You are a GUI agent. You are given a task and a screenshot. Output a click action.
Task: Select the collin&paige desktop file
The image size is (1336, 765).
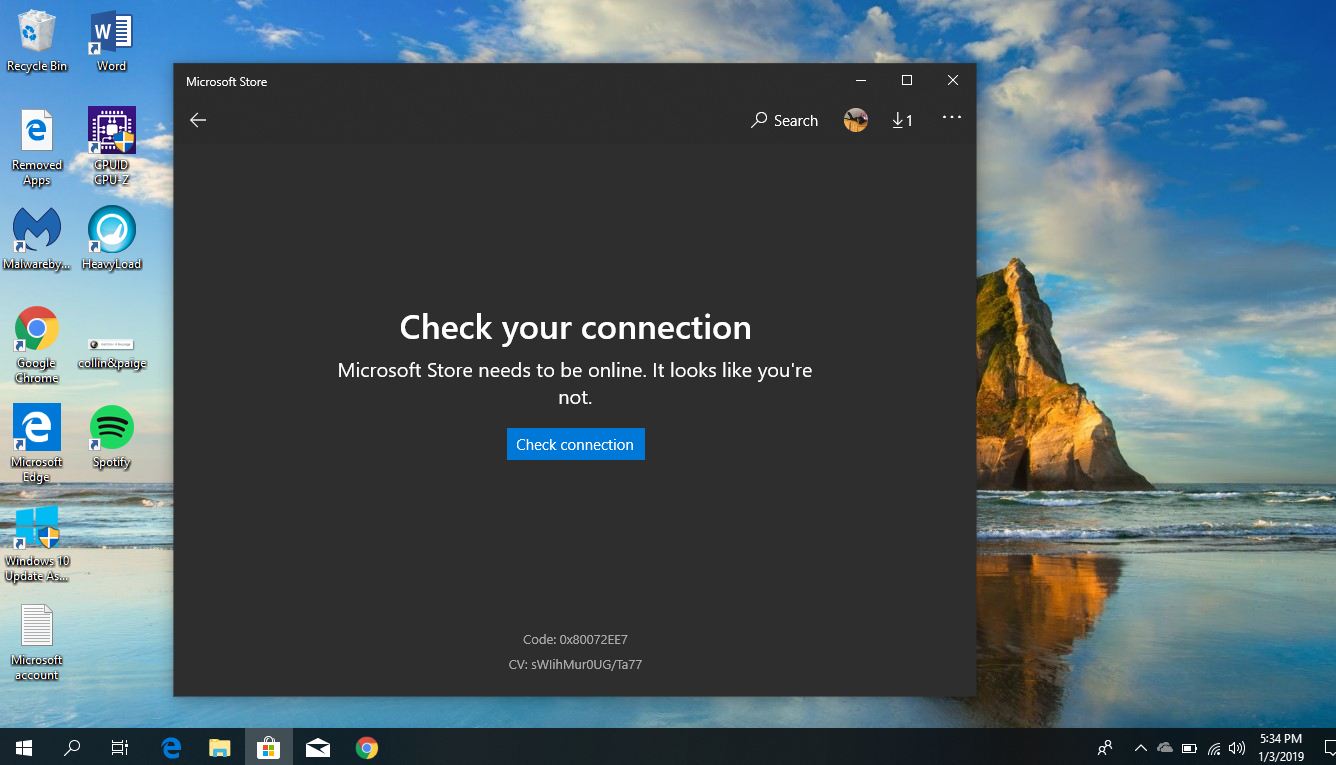click(111, 352)
